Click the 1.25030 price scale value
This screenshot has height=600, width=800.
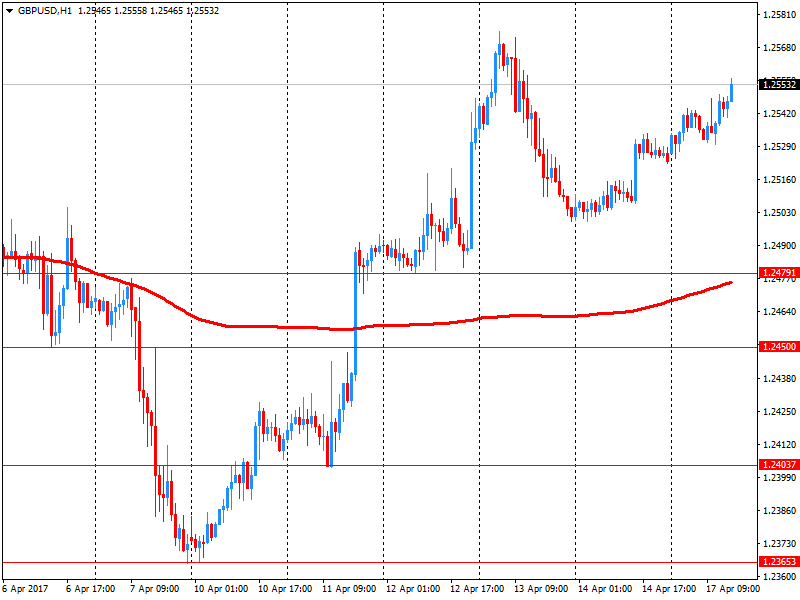(x=779, y=212)
